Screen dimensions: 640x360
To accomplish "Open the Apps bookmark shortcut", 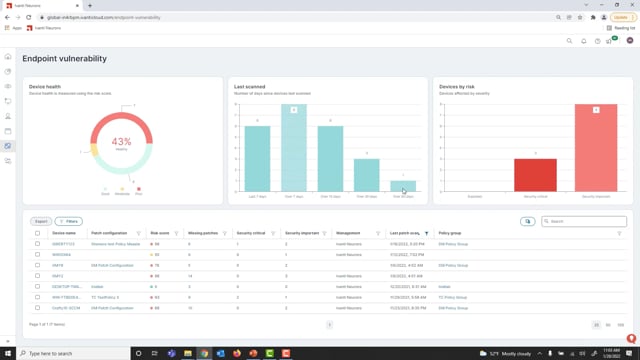I will 13,28.
